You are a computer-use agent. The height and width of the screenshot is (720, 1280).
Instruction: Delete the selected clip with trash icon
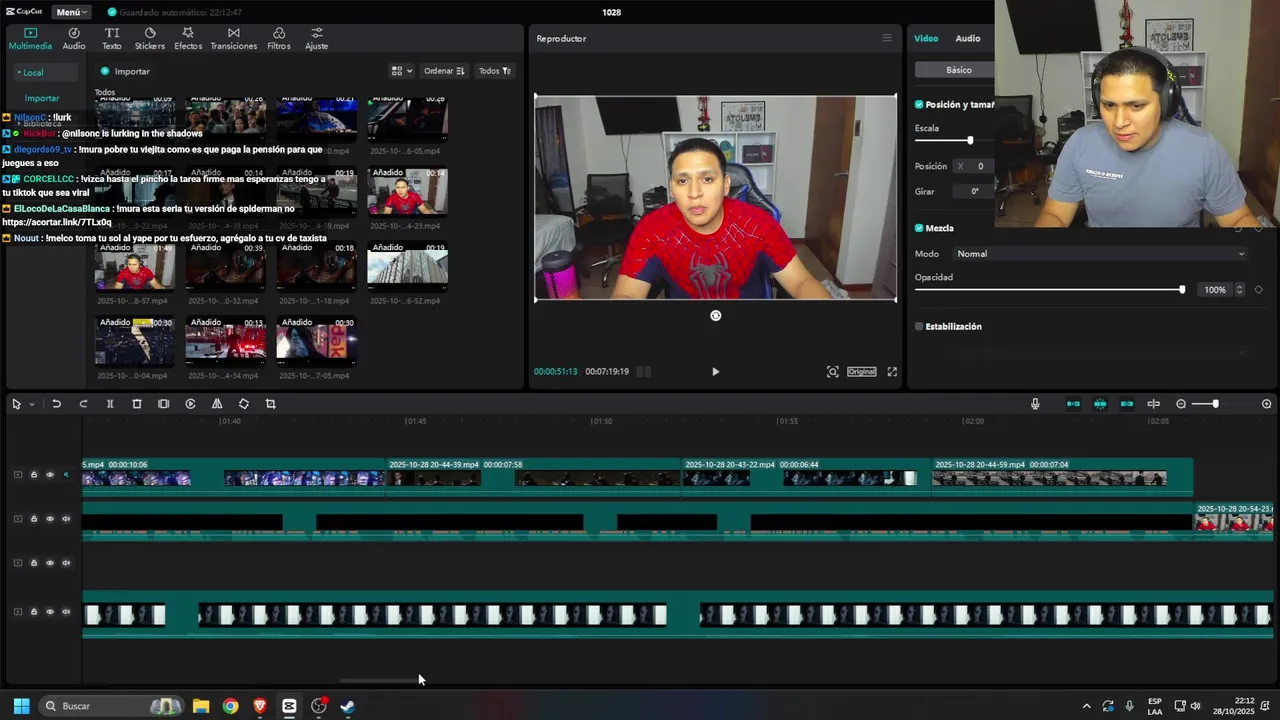pos(137,404)
